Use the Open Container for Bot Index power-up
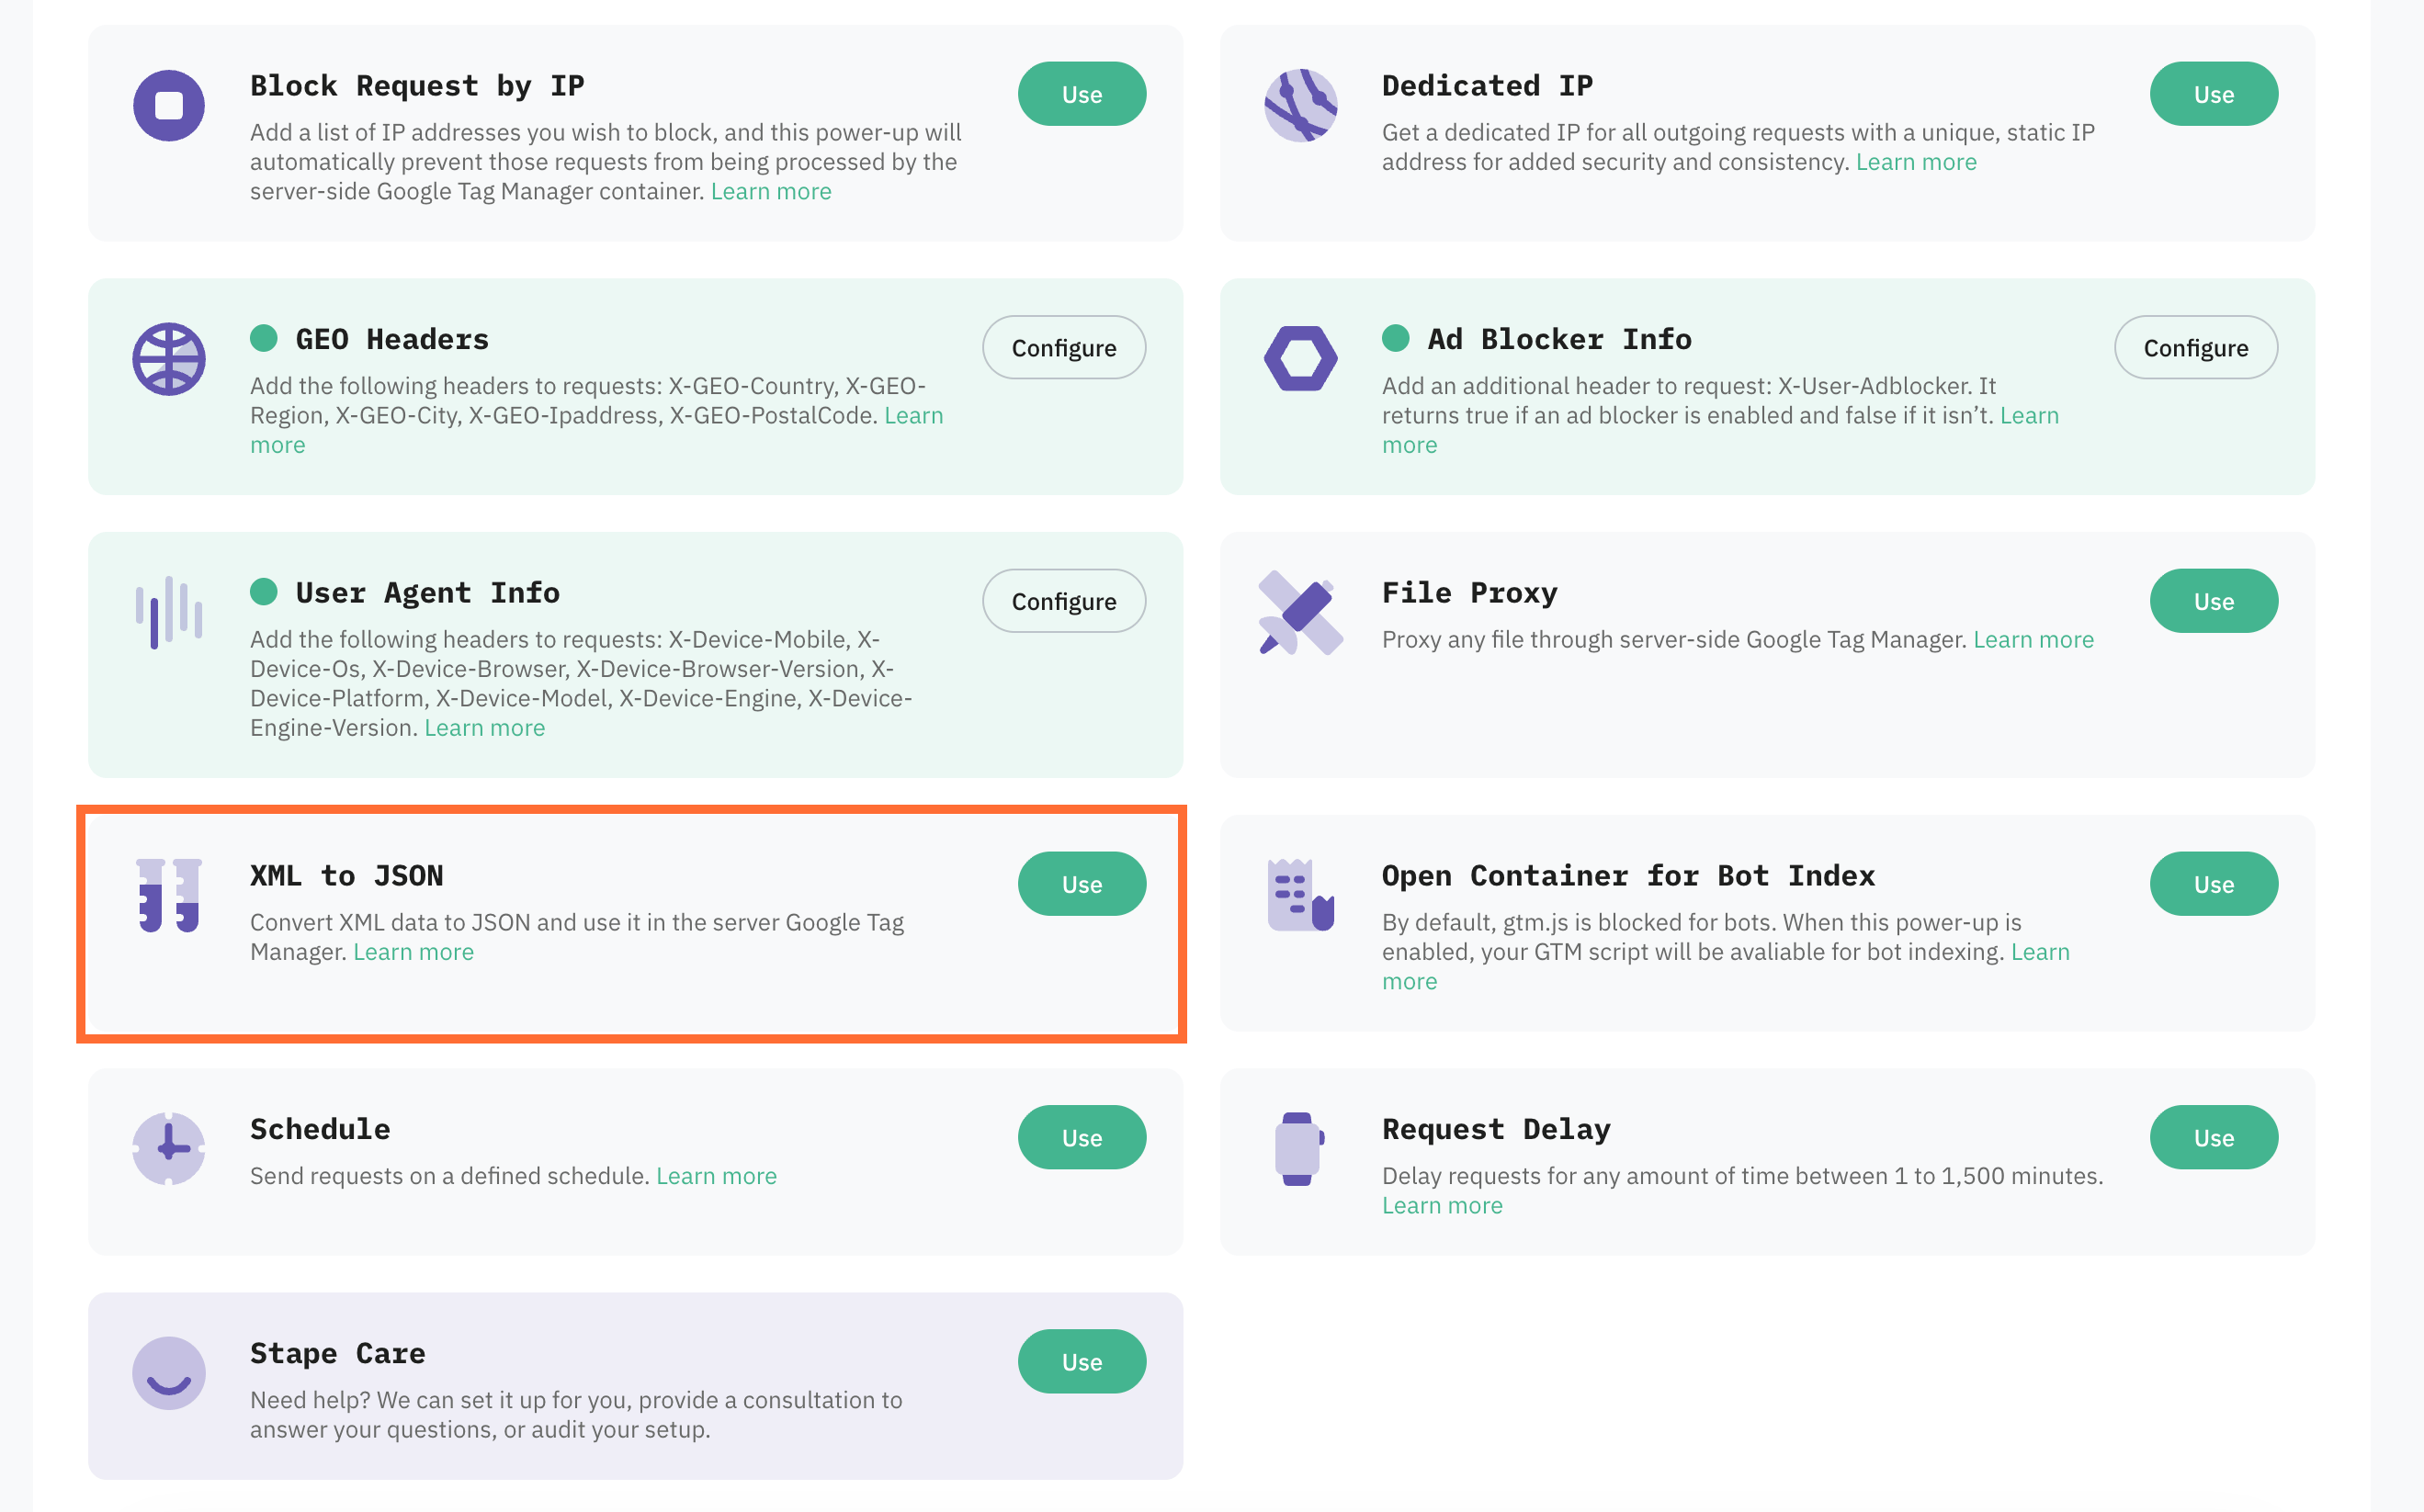Viewport: 2424px width, 1512px height. (2214, 884)
